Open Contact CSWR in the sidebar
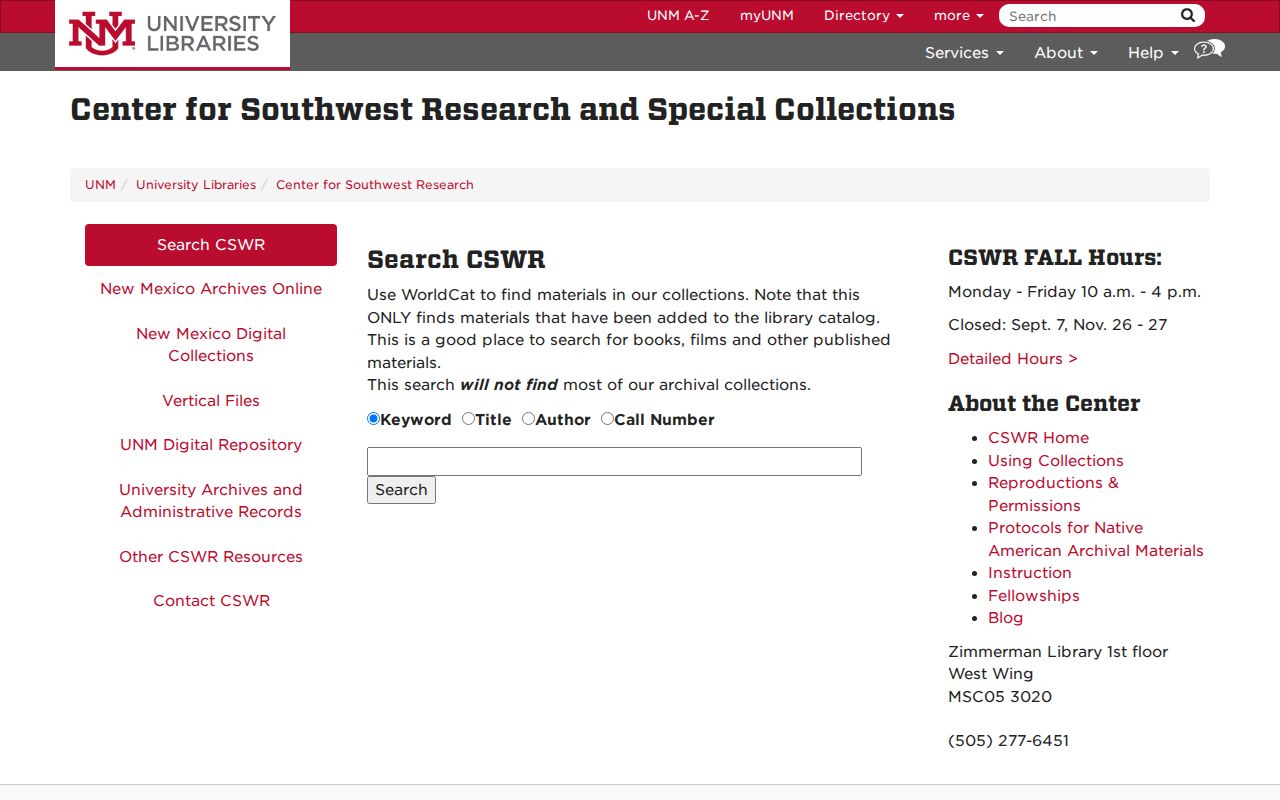Screen dimensions: 1280x800 point(211,601)
